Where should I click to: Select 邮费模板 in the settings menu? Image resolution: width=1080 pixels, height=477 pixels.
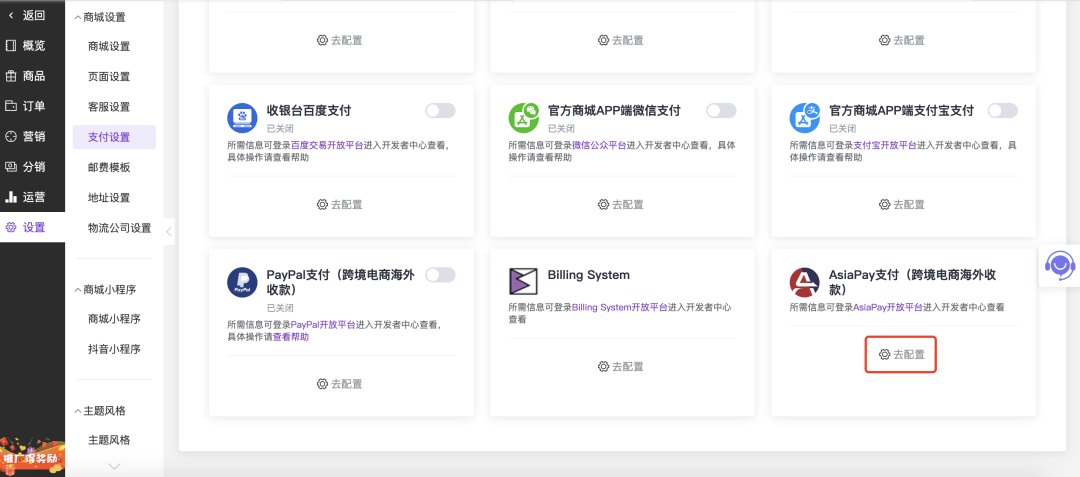pos(109,167)
